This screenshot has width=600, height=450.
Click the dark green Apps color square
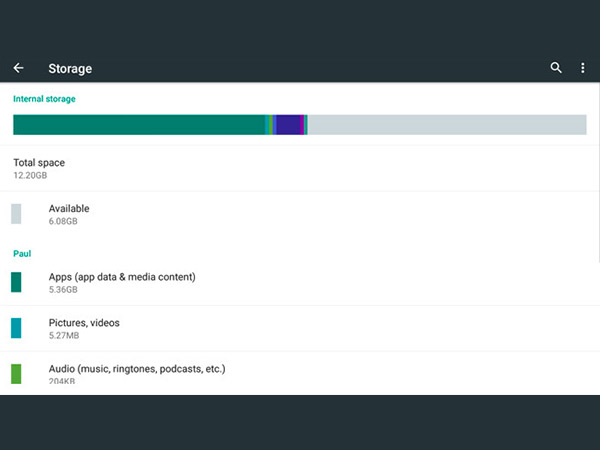coord(16,282)
